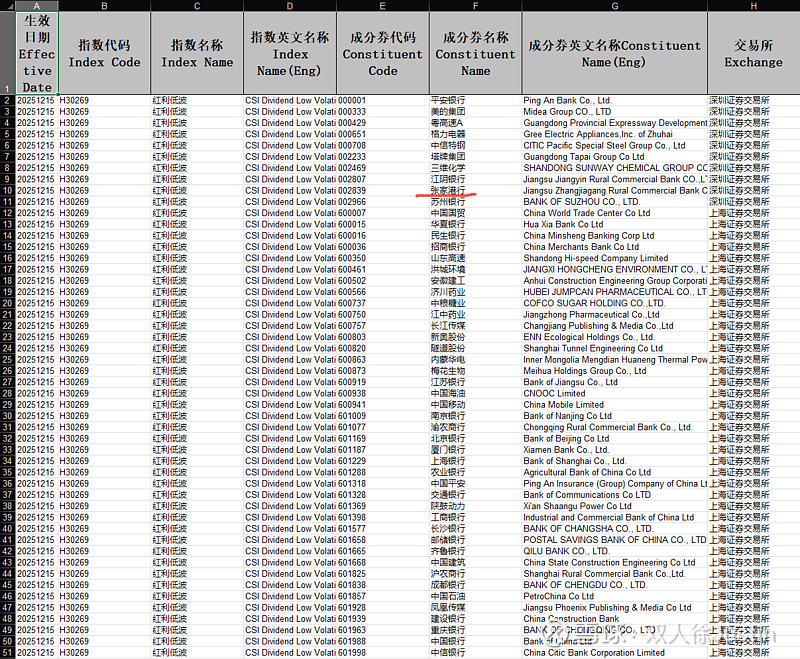Image resolution: width=800 pixels, height=659 pixels.
Task: Select Guangdong Tapai Group Co Ltd cell
Action: pos(614,157)
